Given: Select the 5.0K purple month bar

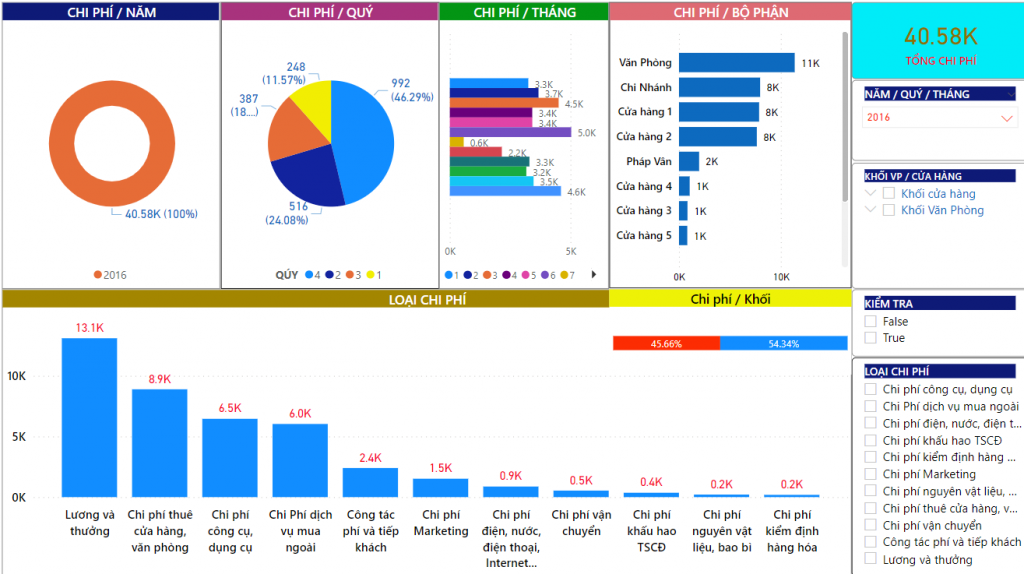Looking at the screenshot, I should (x=511, y=133).
